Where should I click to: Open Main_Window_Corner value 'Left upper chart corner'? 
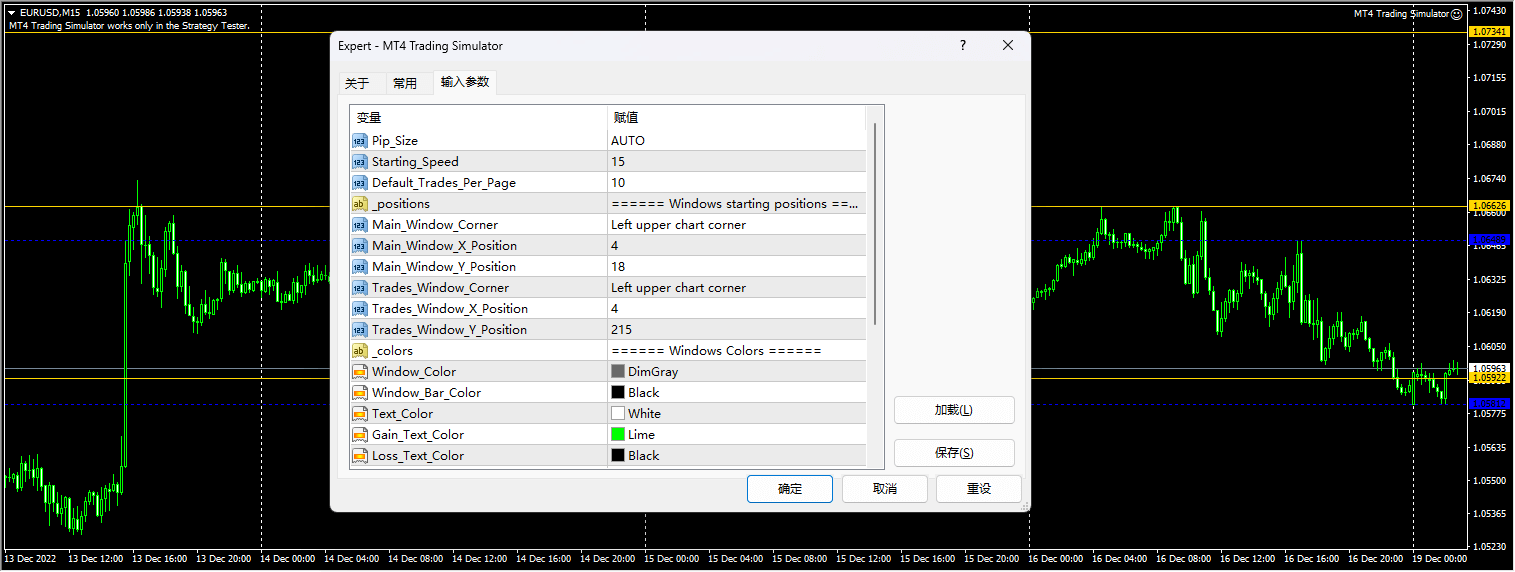[736, 225]
